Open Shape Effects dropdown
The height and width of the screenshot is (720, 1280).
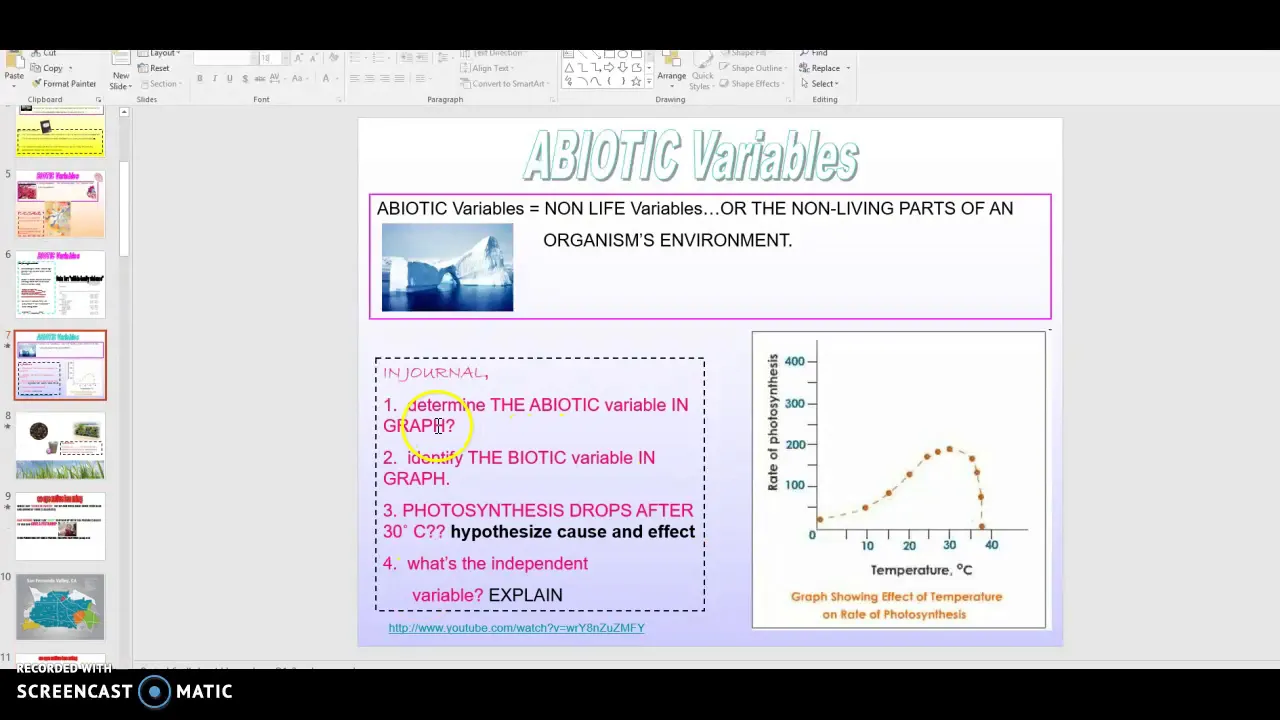click(754, 84)
